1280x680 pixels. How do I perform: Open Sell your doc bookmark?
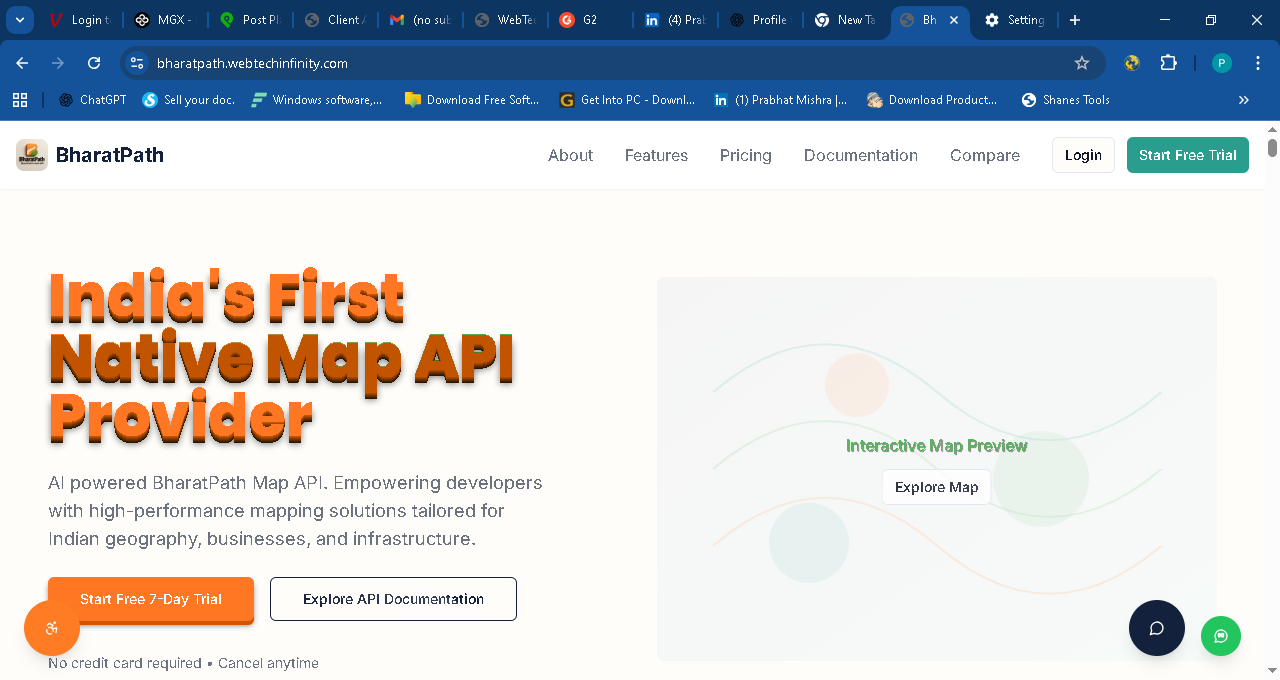click(x=189, y=100)
